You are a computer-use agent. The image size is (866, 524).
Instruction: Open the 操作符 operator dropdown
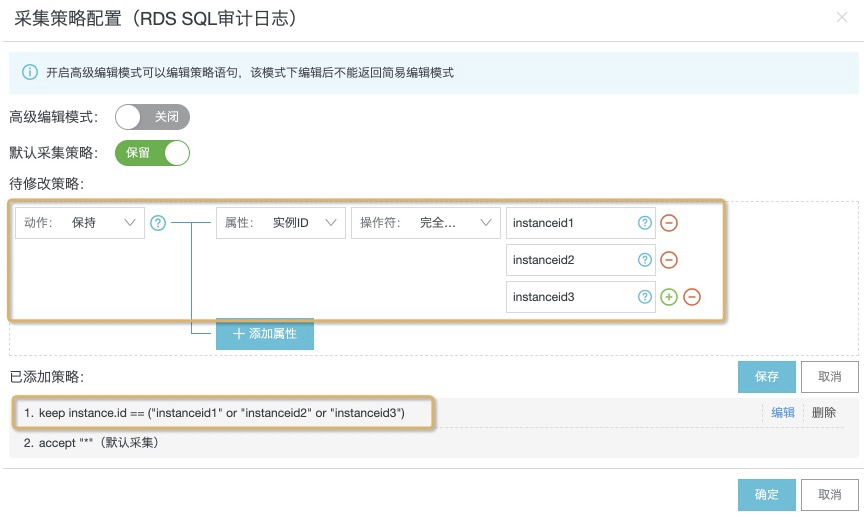coord(426,223)
